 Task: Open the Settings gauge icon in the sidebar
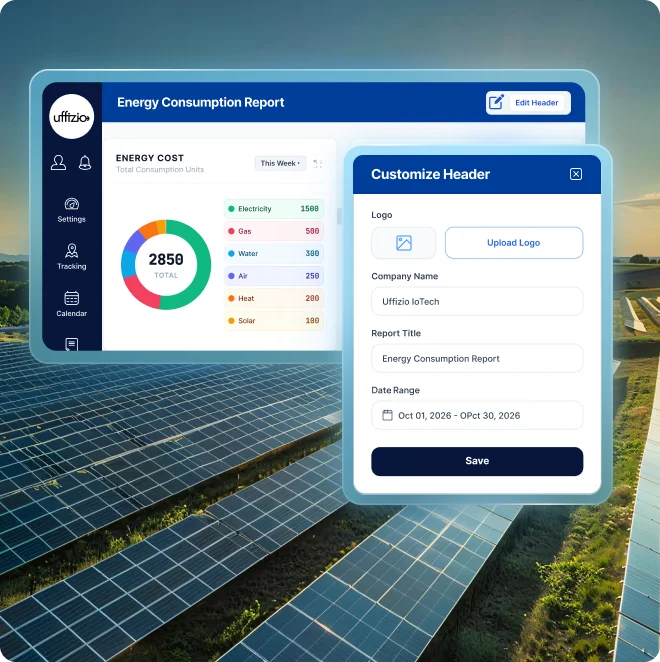click(71, 204)
